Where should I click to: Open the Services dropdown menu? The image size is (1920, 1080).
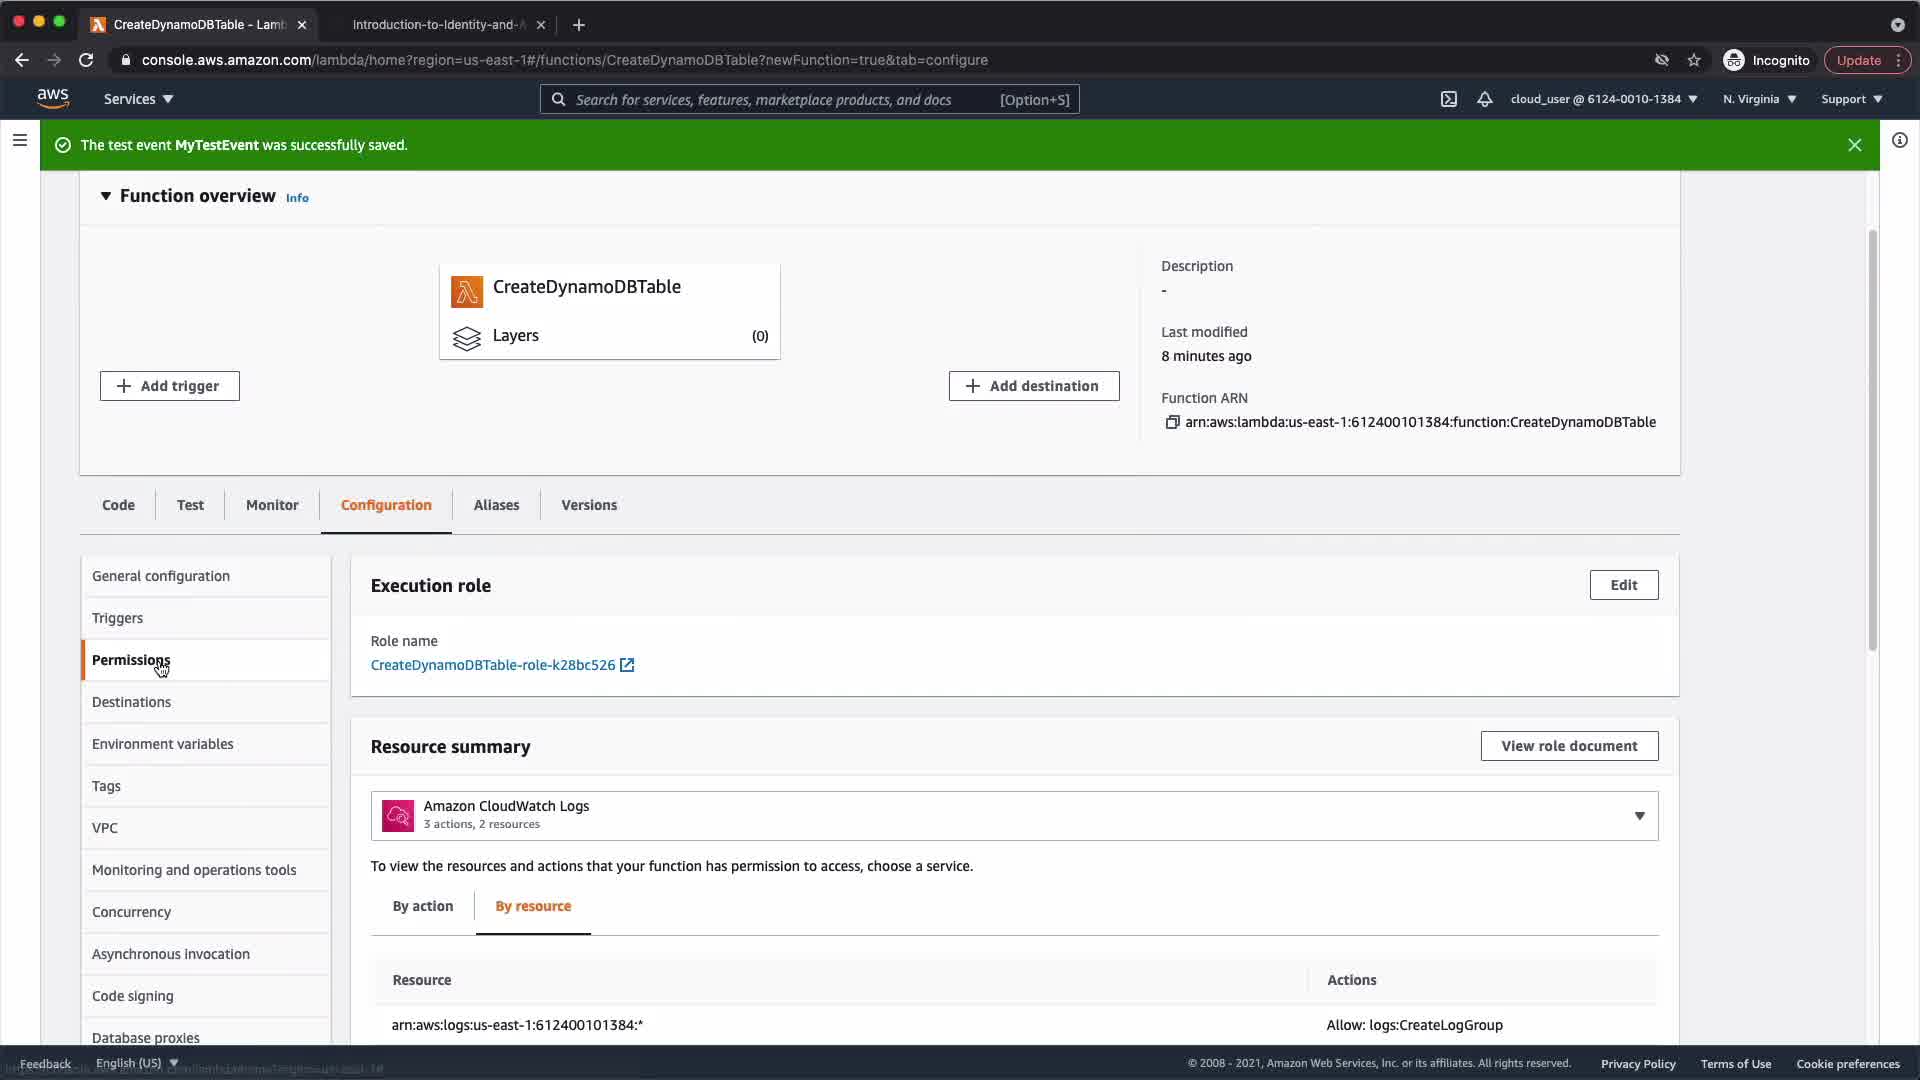click(x=138, y=99)
